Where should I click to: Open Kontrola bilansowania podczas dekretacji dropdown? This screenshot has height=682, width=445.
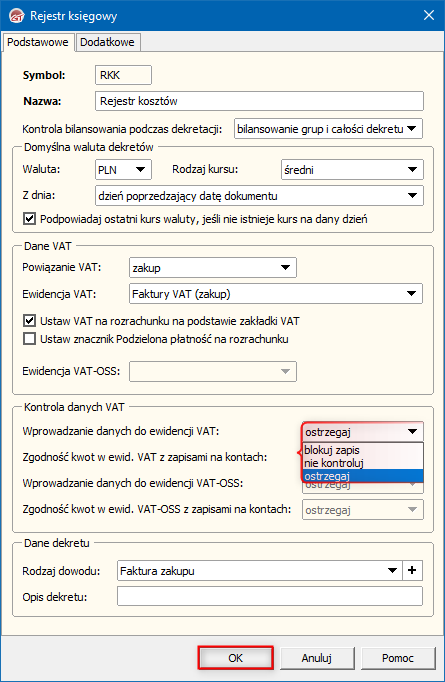click(328, 129)
